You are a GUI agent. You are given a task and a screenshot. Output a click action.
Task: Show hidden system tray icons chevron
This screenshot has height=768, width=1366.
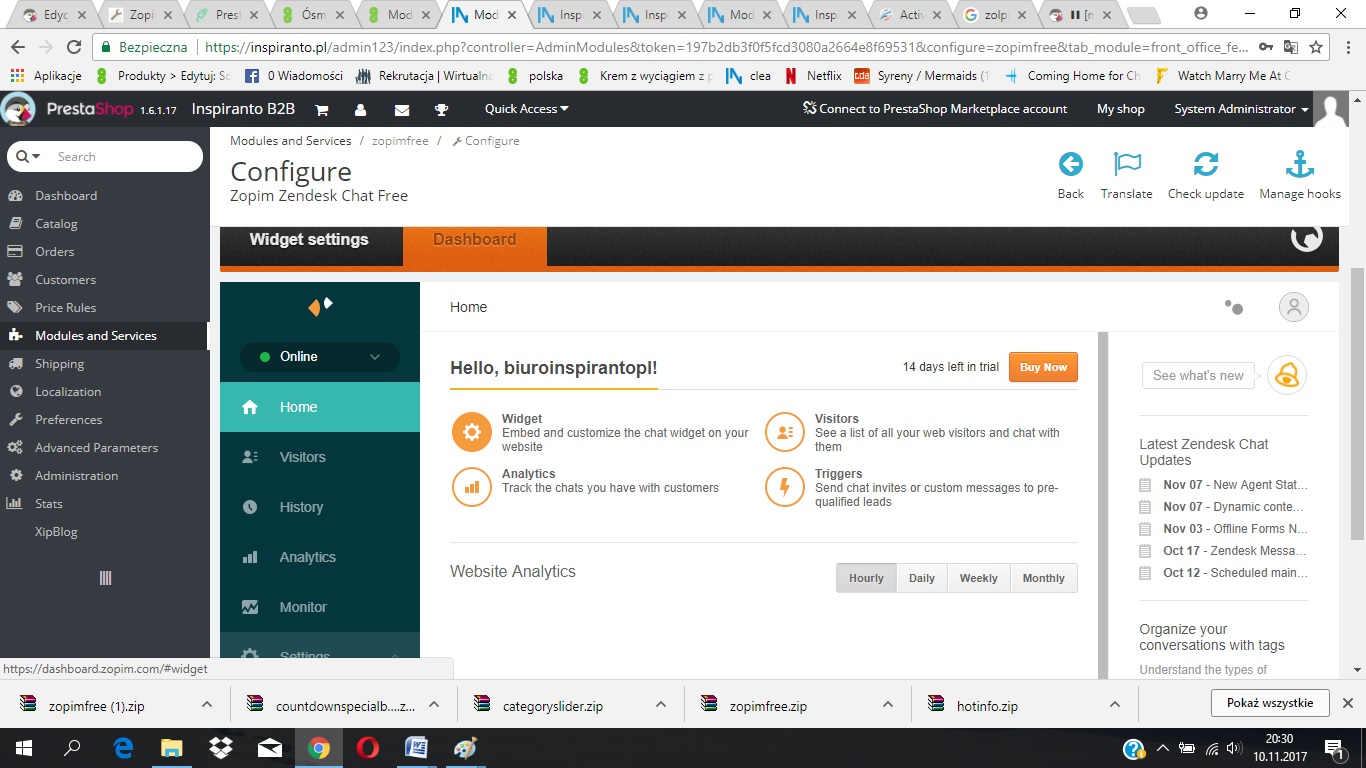(x=1162, y=748)
